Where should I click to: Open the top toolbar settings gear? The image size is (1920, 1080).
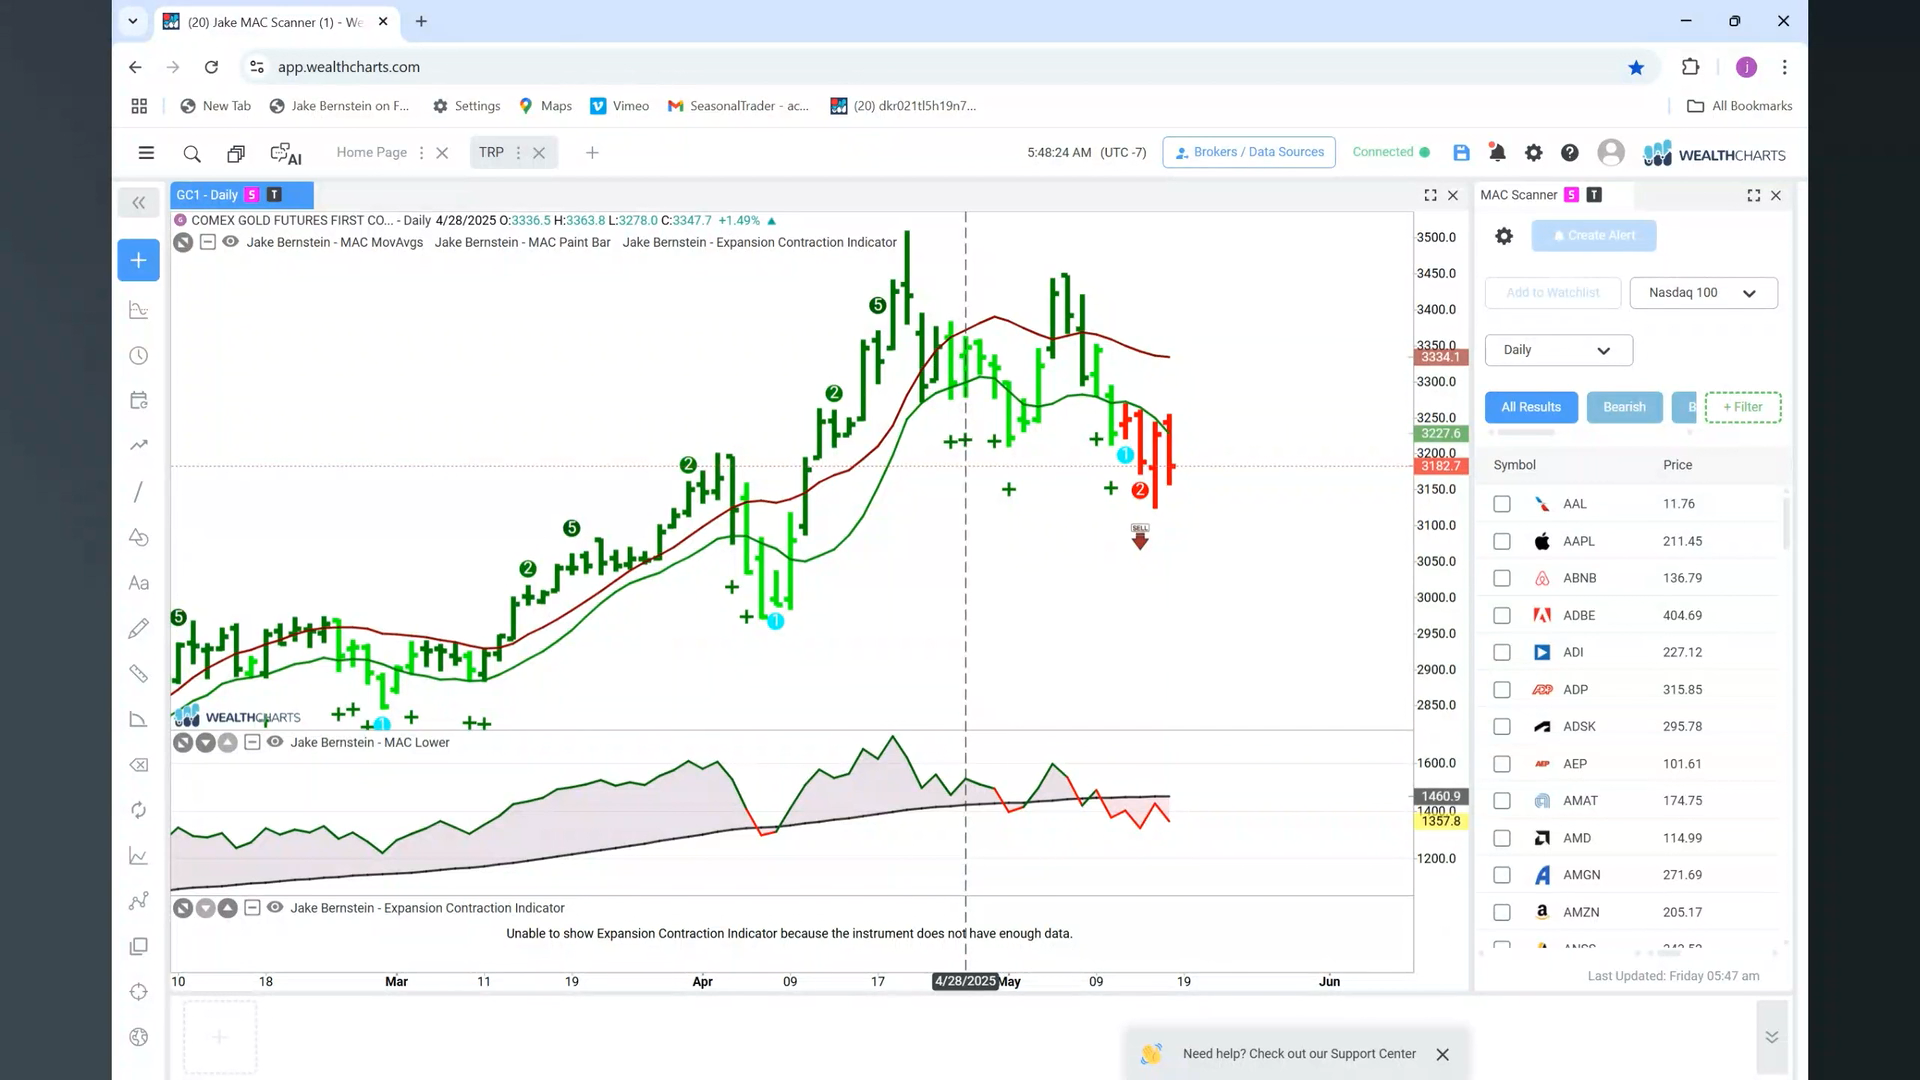click(x=1533, y=152)
